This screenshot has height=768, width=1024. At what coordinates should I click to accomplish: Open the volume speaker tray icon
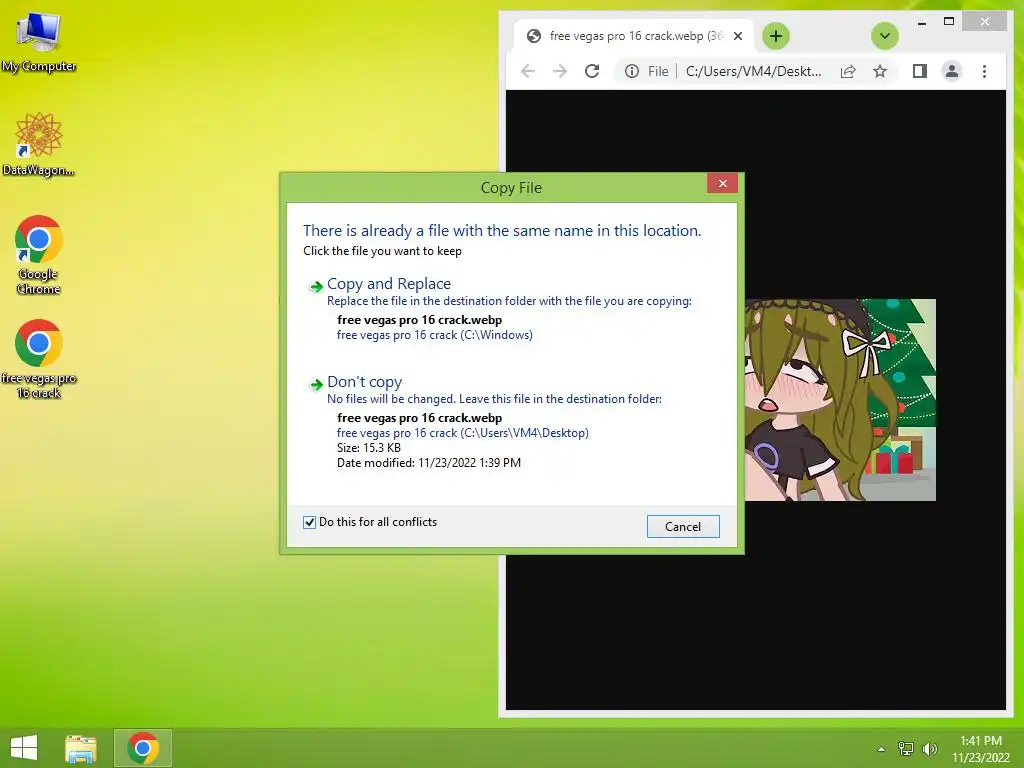[929, 748]
